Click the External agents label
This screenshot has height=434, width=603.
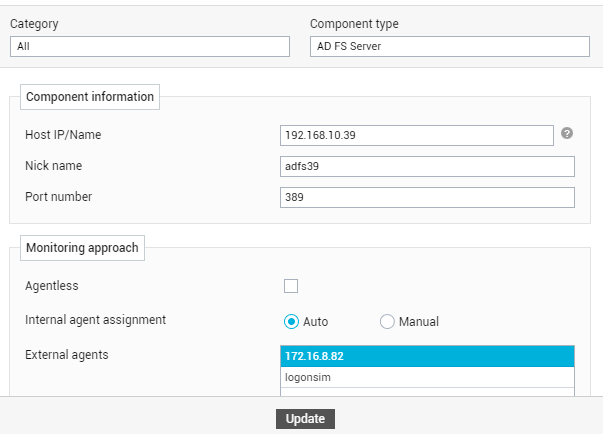click(67, 355)
